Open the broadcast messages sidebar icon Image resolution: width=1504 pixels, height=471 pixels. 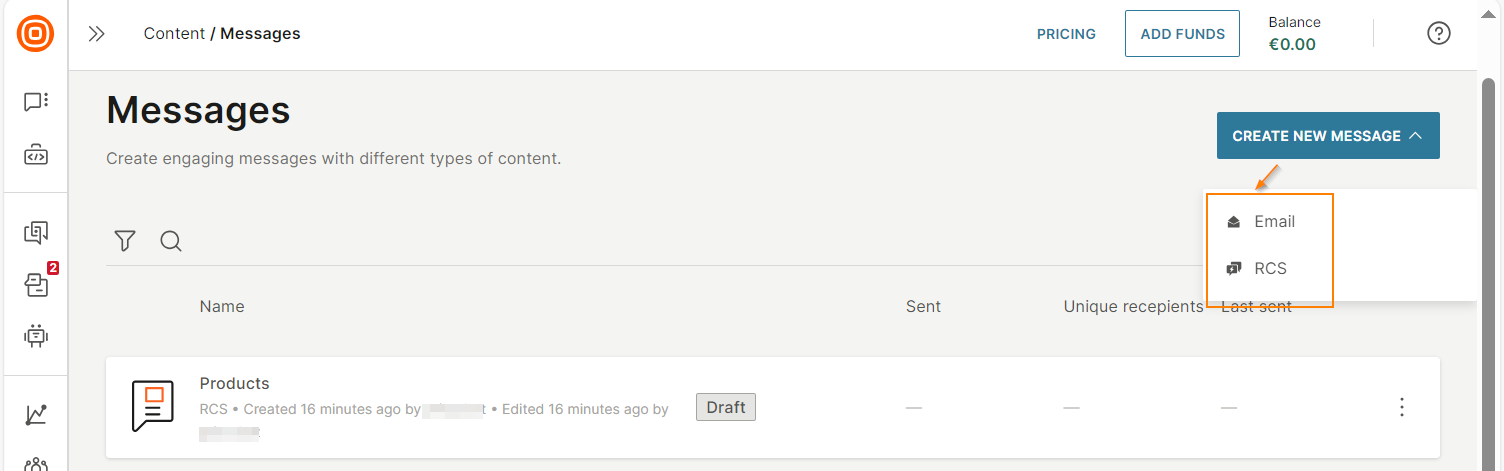(x=36, y=233)
